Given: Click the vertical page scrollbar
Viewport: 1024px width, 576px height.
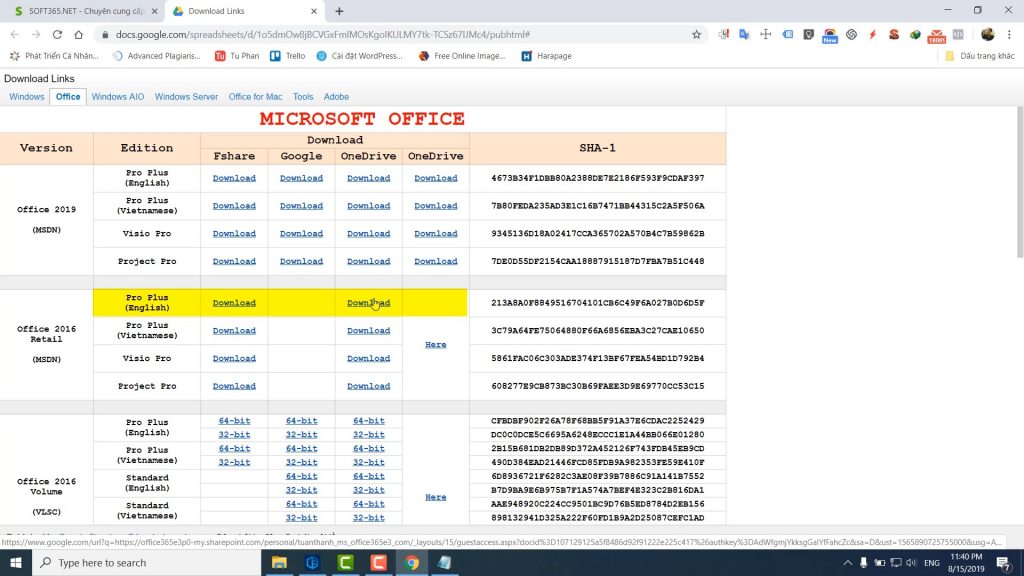Looking at the screenshot, I should pos(1019,183).
